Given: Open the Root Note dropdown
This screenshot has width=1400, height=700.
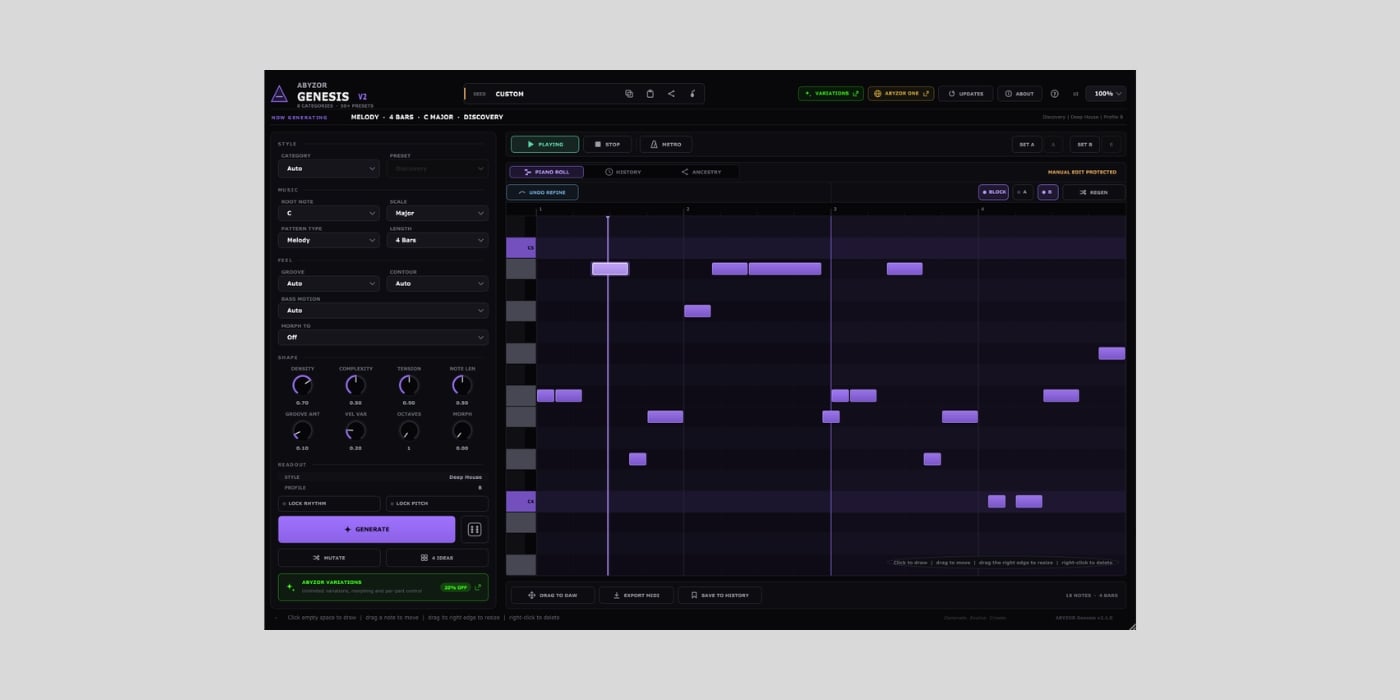Looking at the screenshot, I should [x=329, y=213].
